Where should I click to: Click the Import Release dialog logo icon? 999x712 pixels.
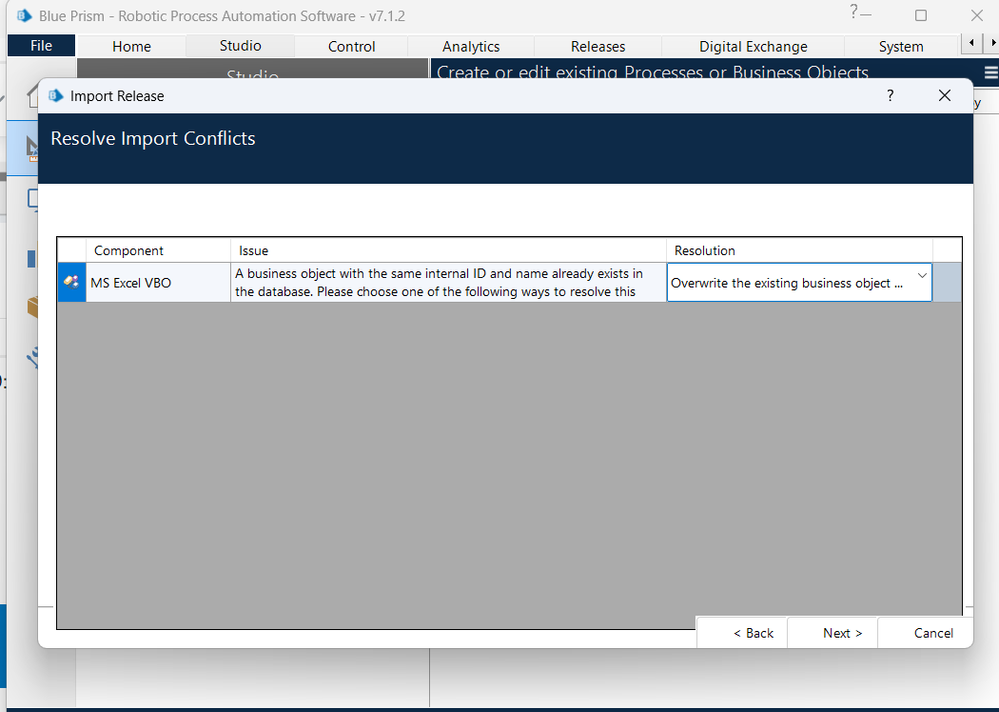(x=56, y=96)
